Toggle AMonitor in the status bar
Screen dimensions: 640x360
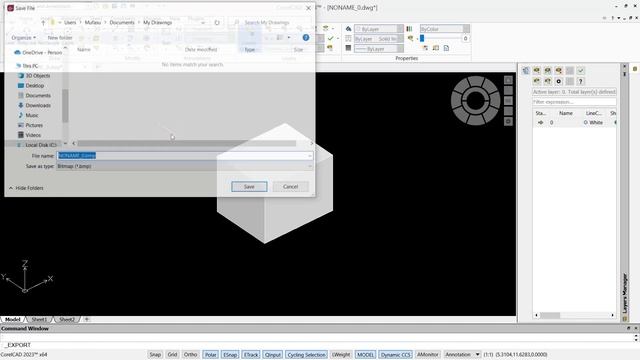(427, 355)
